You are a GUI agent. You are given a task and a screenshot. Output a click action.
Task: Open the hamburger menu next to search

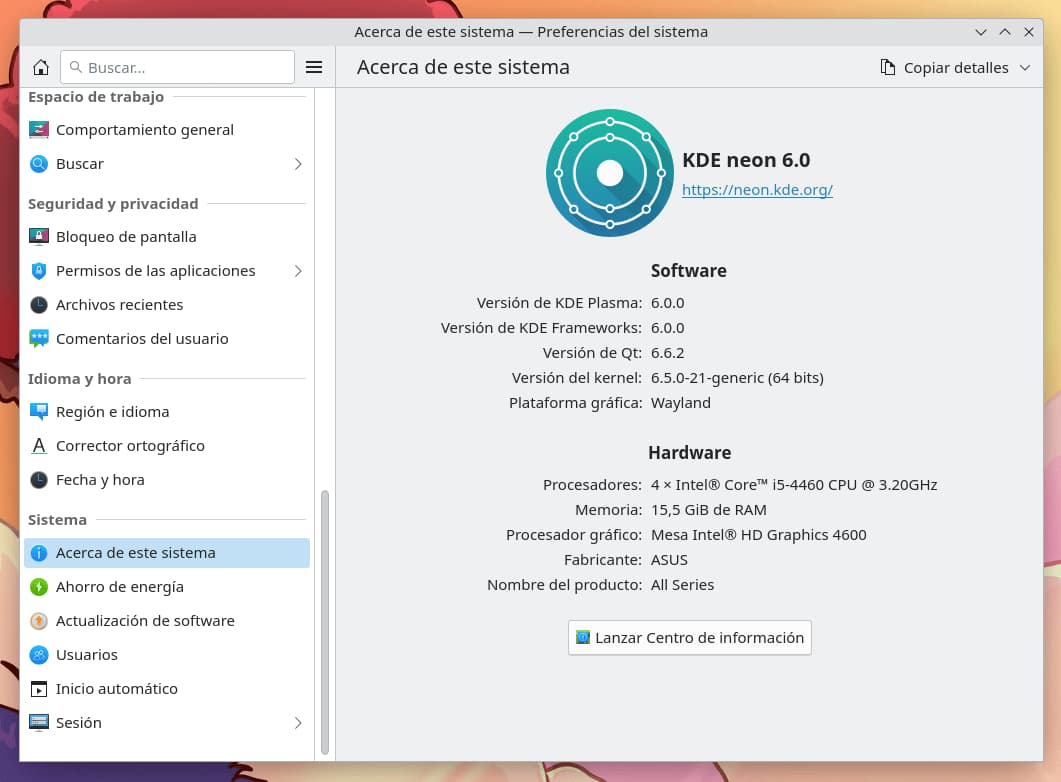(x=314, y=67)
